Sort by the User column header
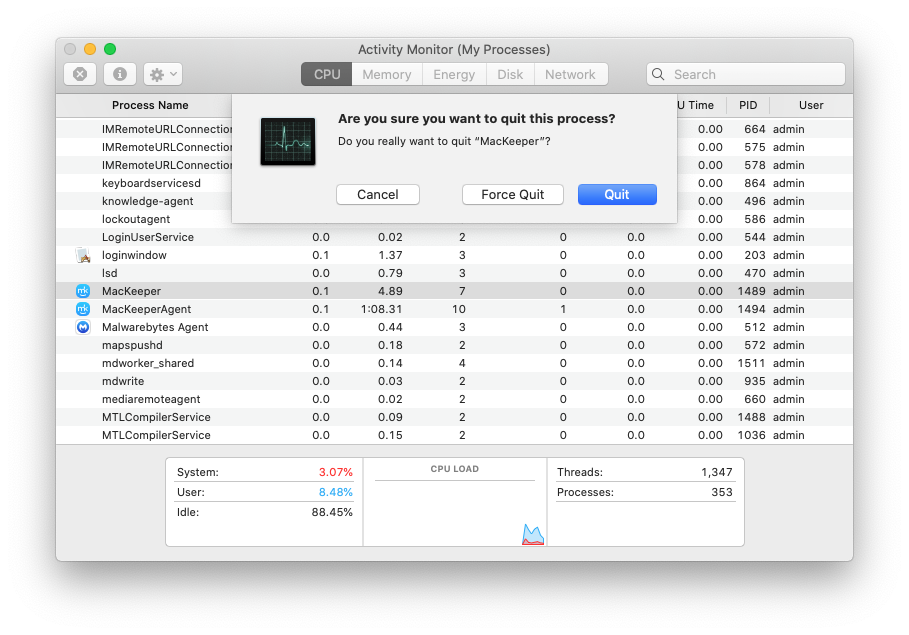 point(810,105)
